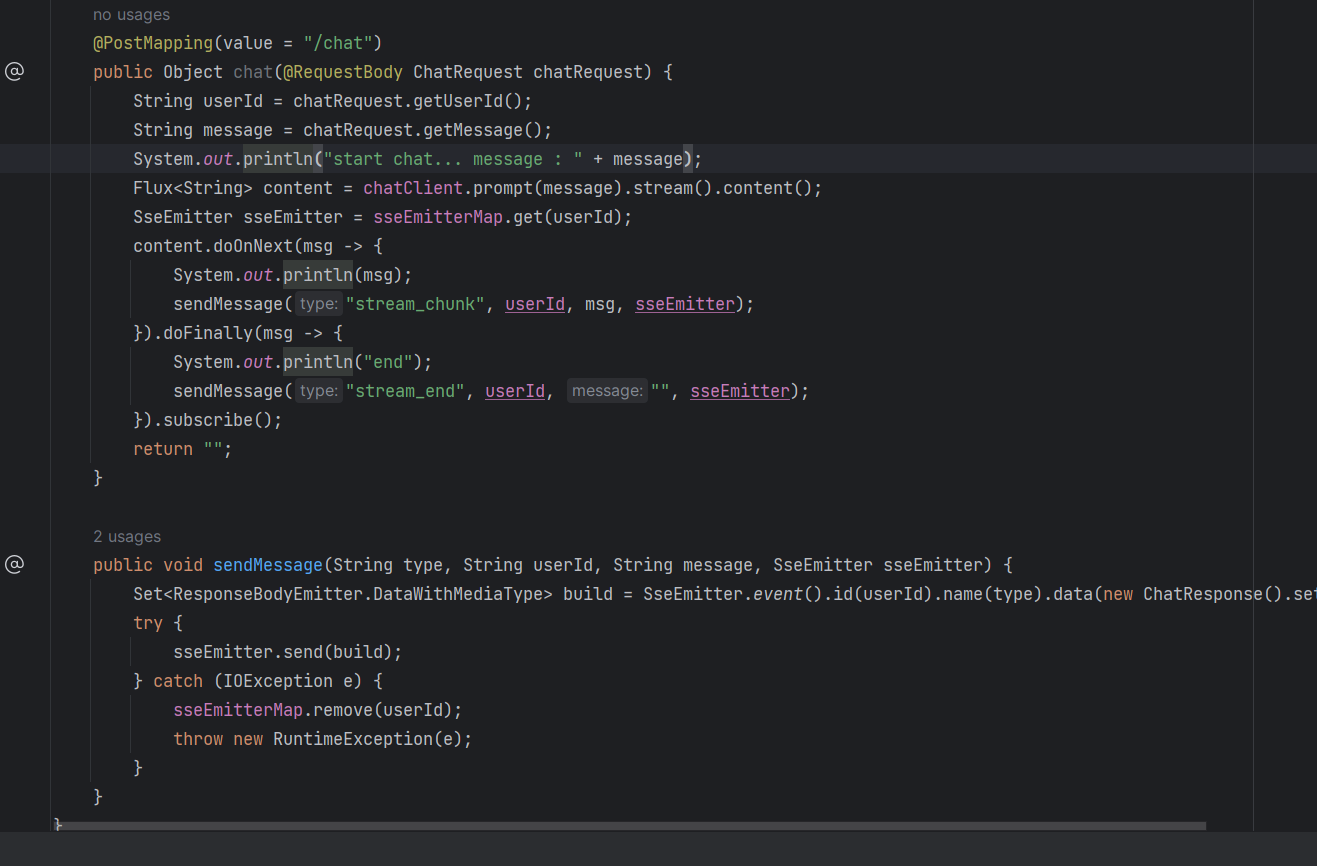Click the @PostMapping annotation
The width and height of the screenshot is (1317, 866).
coord(152,43)
